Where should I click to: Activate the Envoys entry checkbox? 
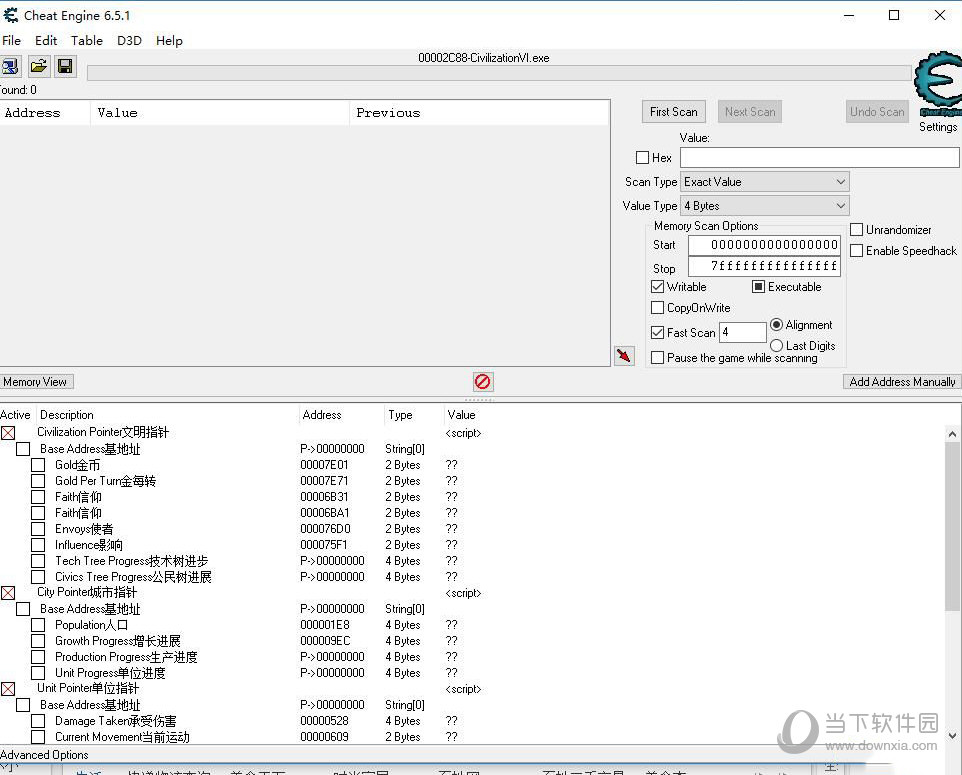pos(38,528)
